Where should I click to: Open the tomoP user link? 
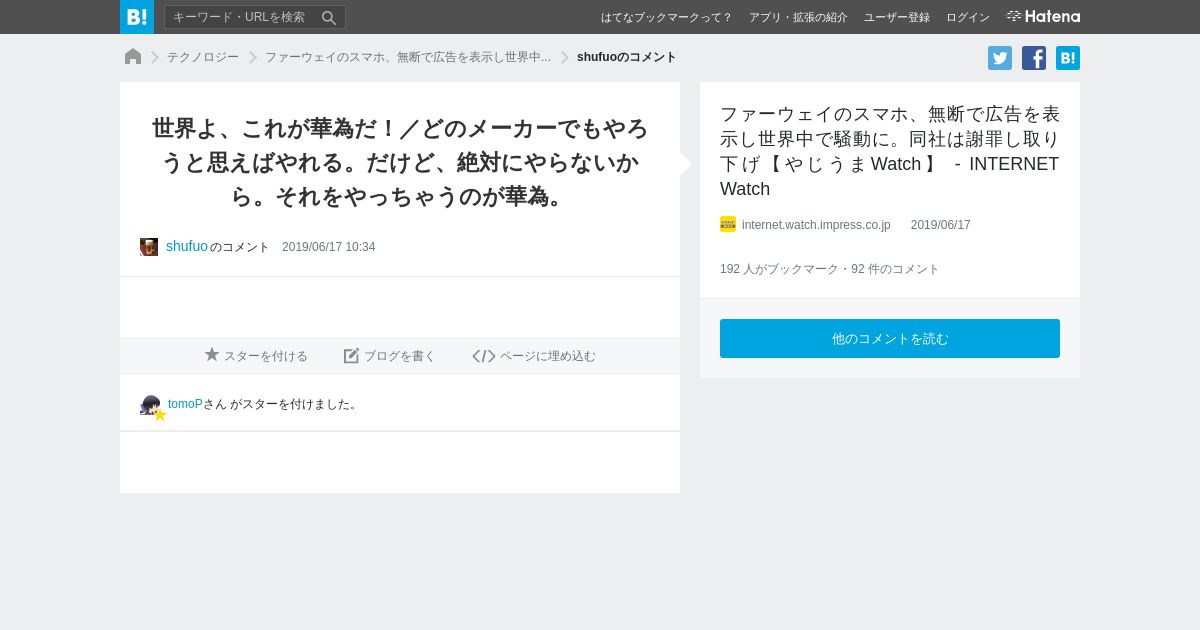pyautogui.click(x=185, y=404)
